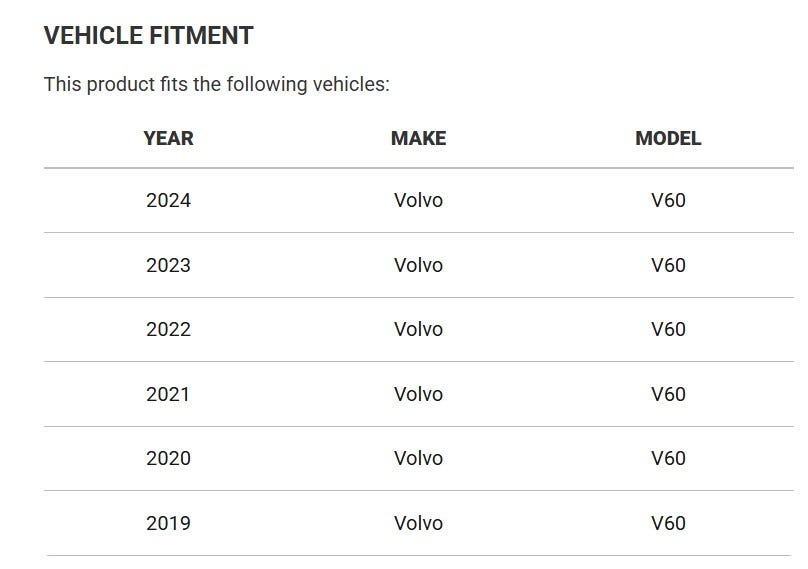This screenshot has width=808, height=569.
Task: Select the 2021 year cell
Action: tap(168, 394)
